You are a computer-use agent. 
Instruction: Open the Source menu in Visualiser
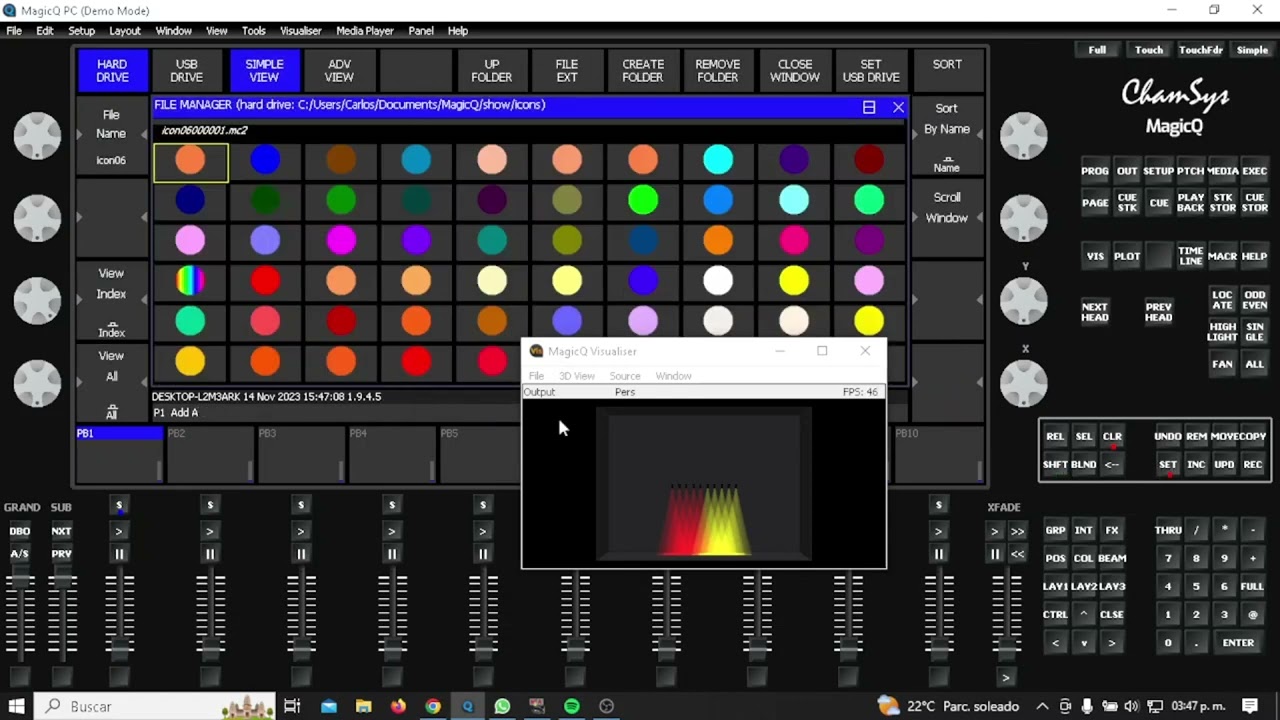pyautogui.click(x=625, y=376)
